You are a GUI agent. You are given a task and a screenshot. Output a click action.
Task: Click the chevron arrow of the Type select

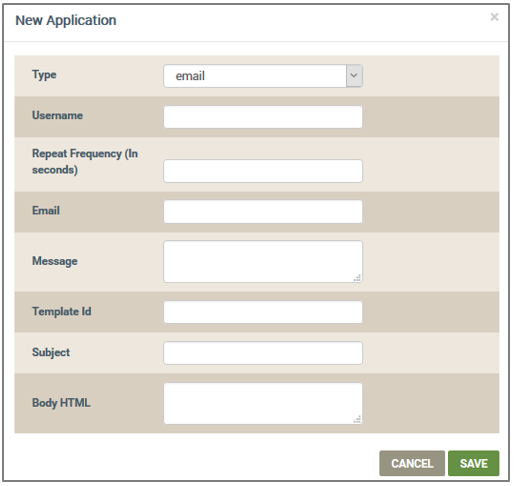pos(354,76)
